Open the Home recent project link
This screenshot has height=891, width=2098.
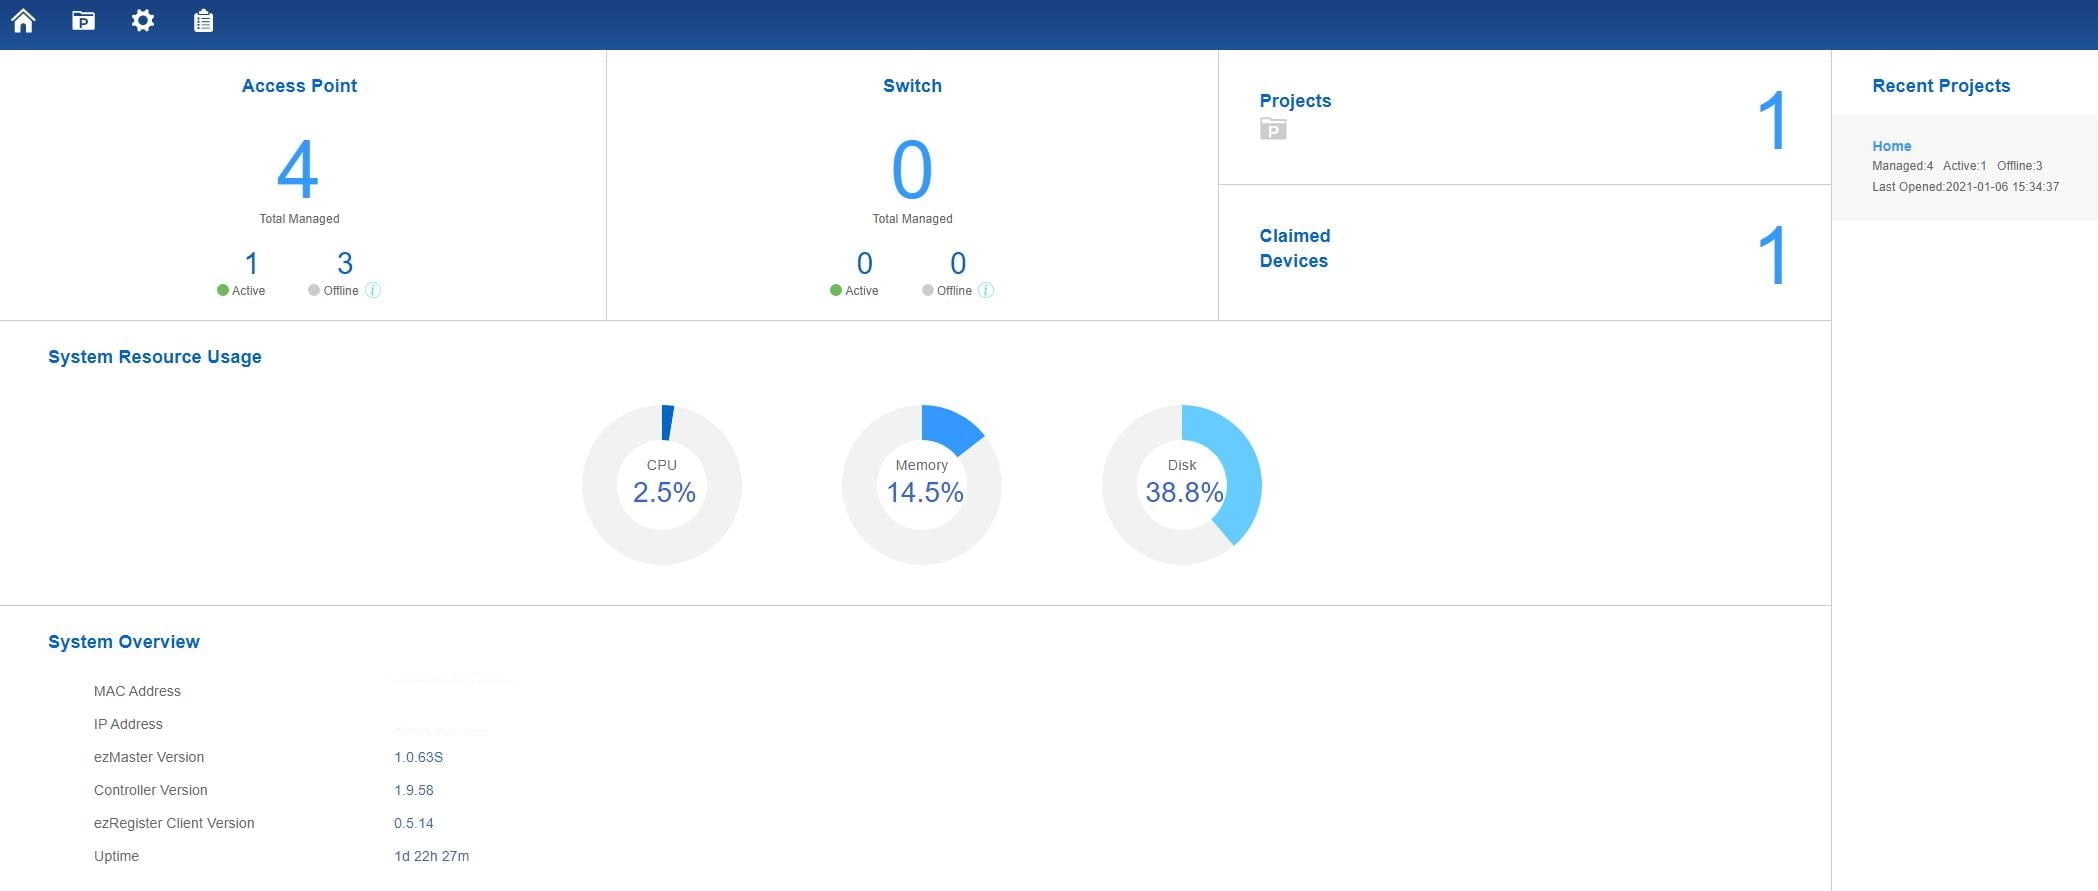click(x=1891, y=146)
